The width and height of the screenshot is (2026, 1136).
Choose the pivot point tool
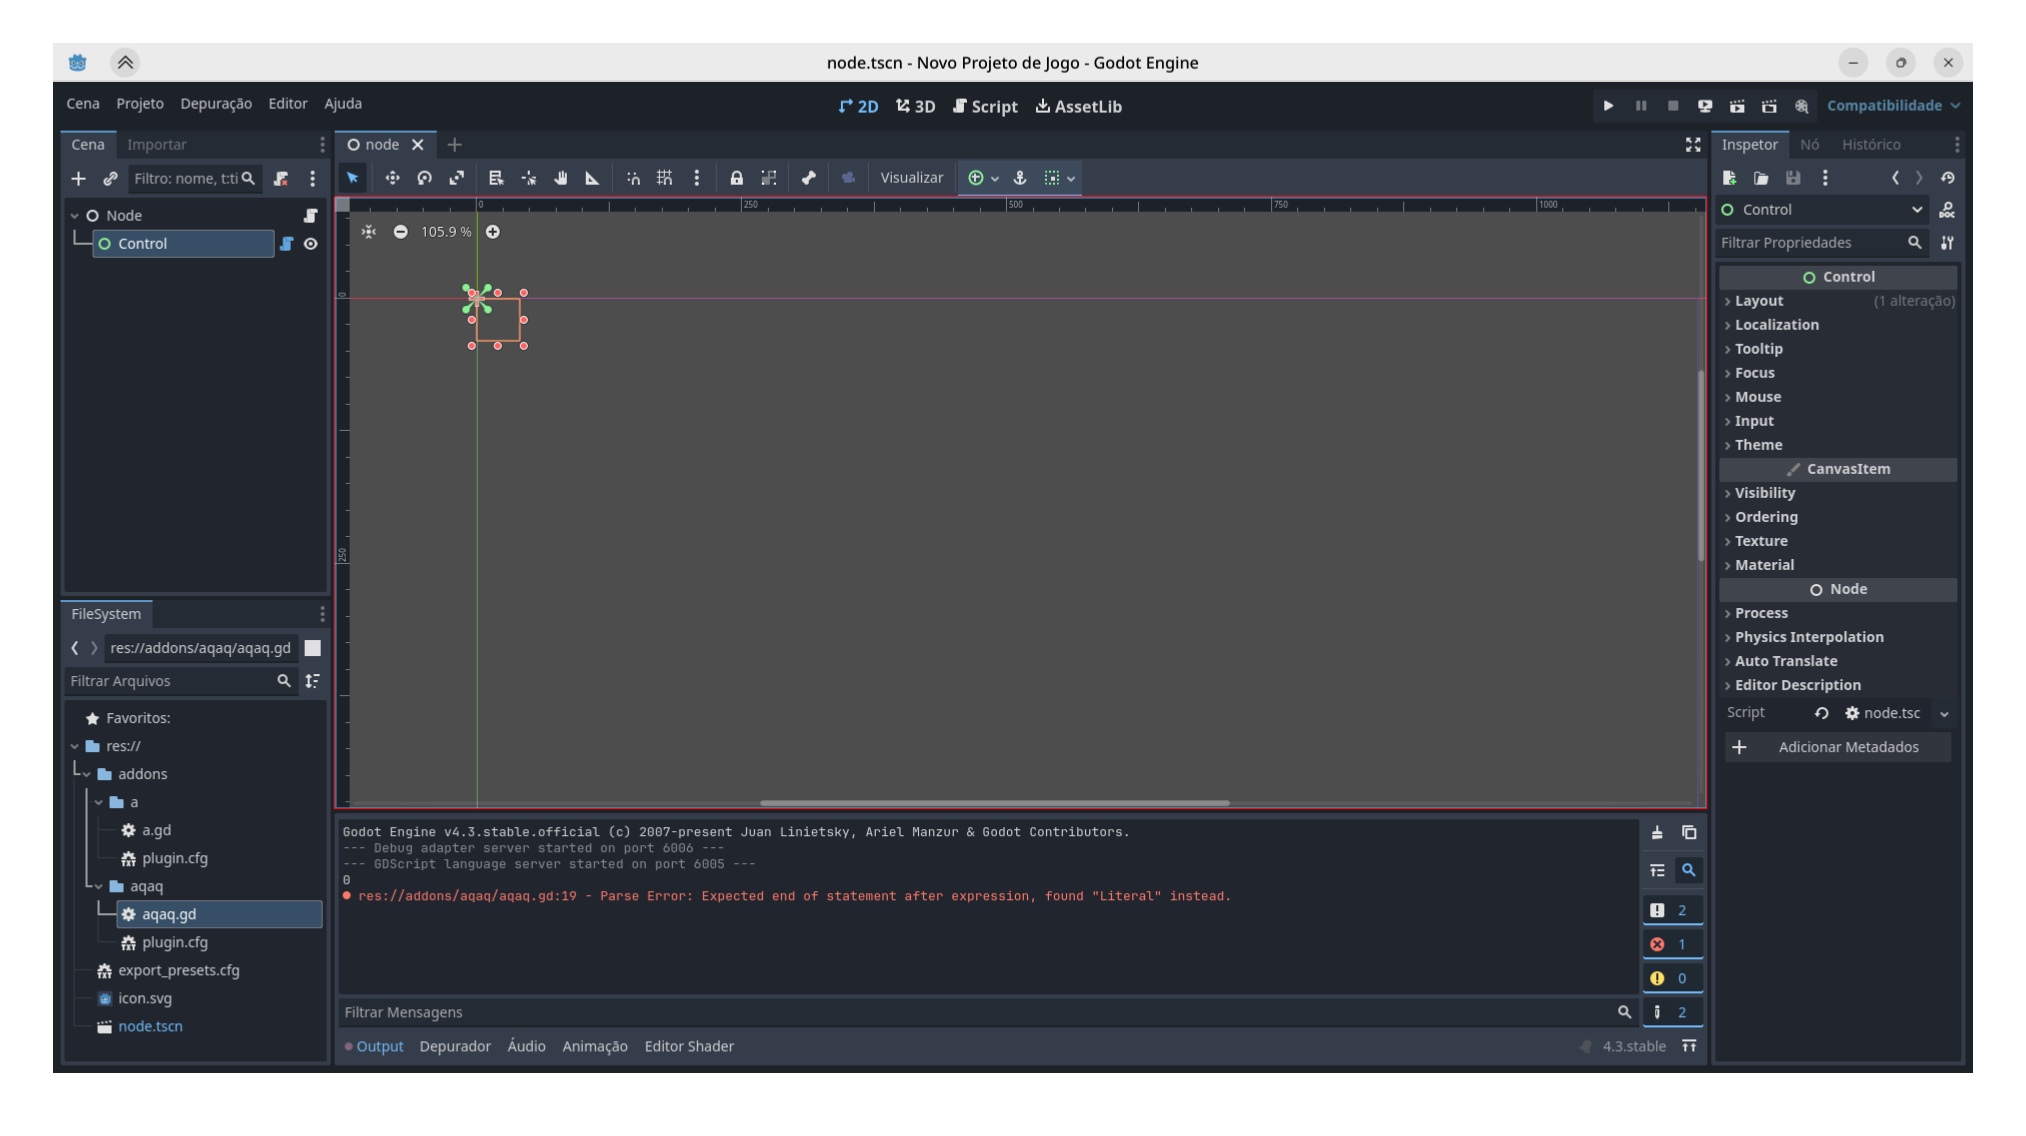(529, 178)
